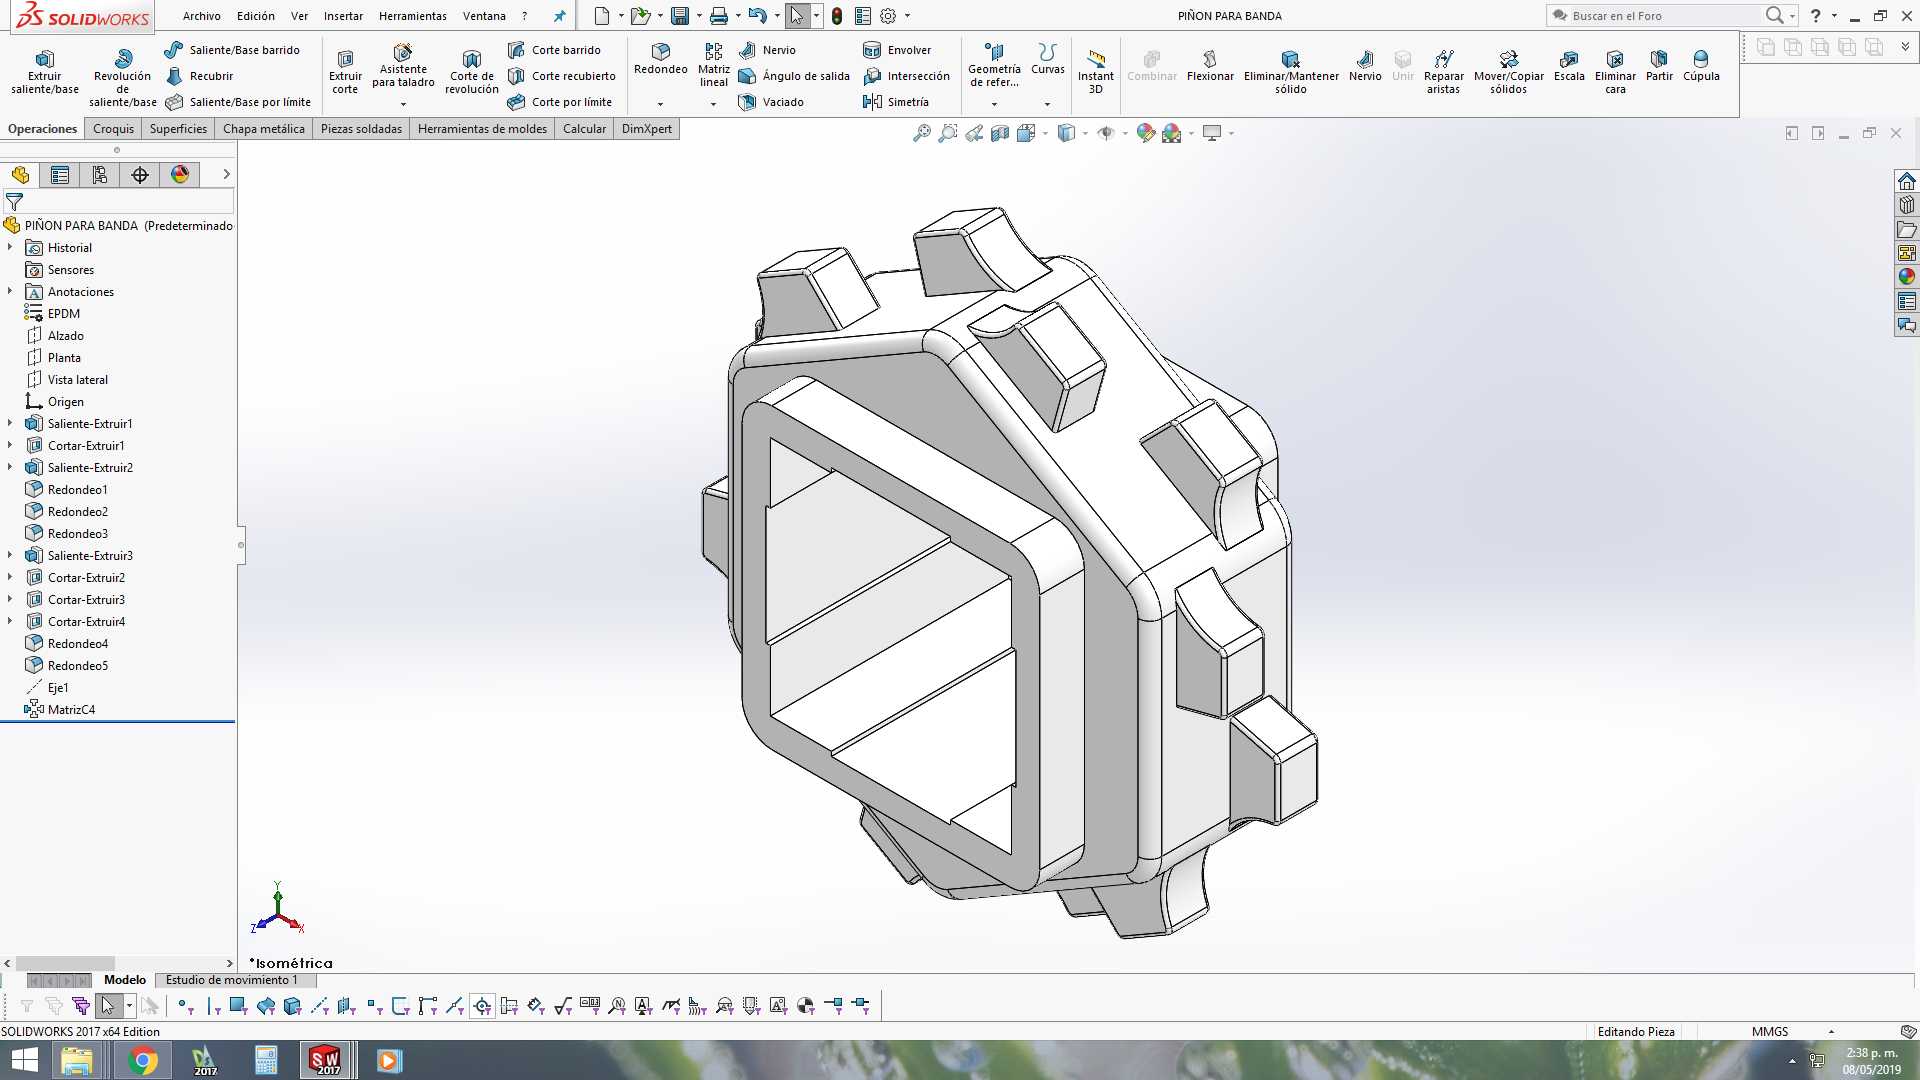Expand the Saliente-Extruir1 feature
Viewport: 1920px width, 1080px height.
10,424
